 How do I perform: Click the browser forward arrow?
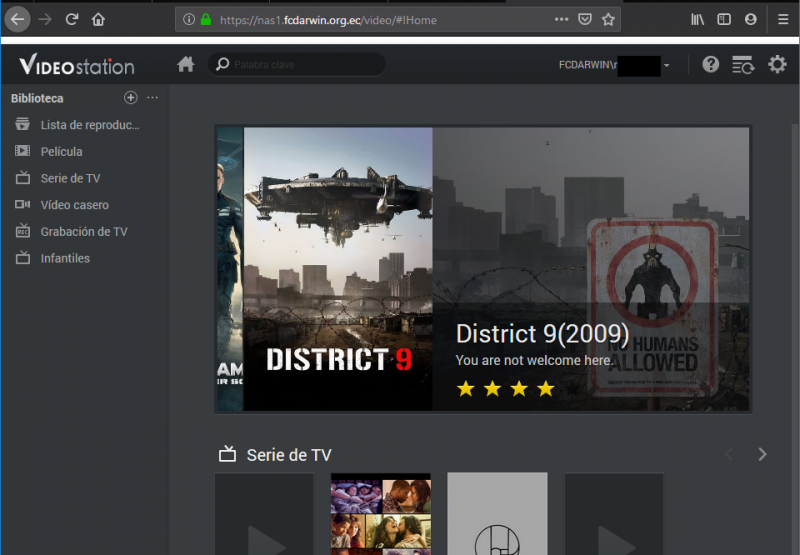[45, 20]
